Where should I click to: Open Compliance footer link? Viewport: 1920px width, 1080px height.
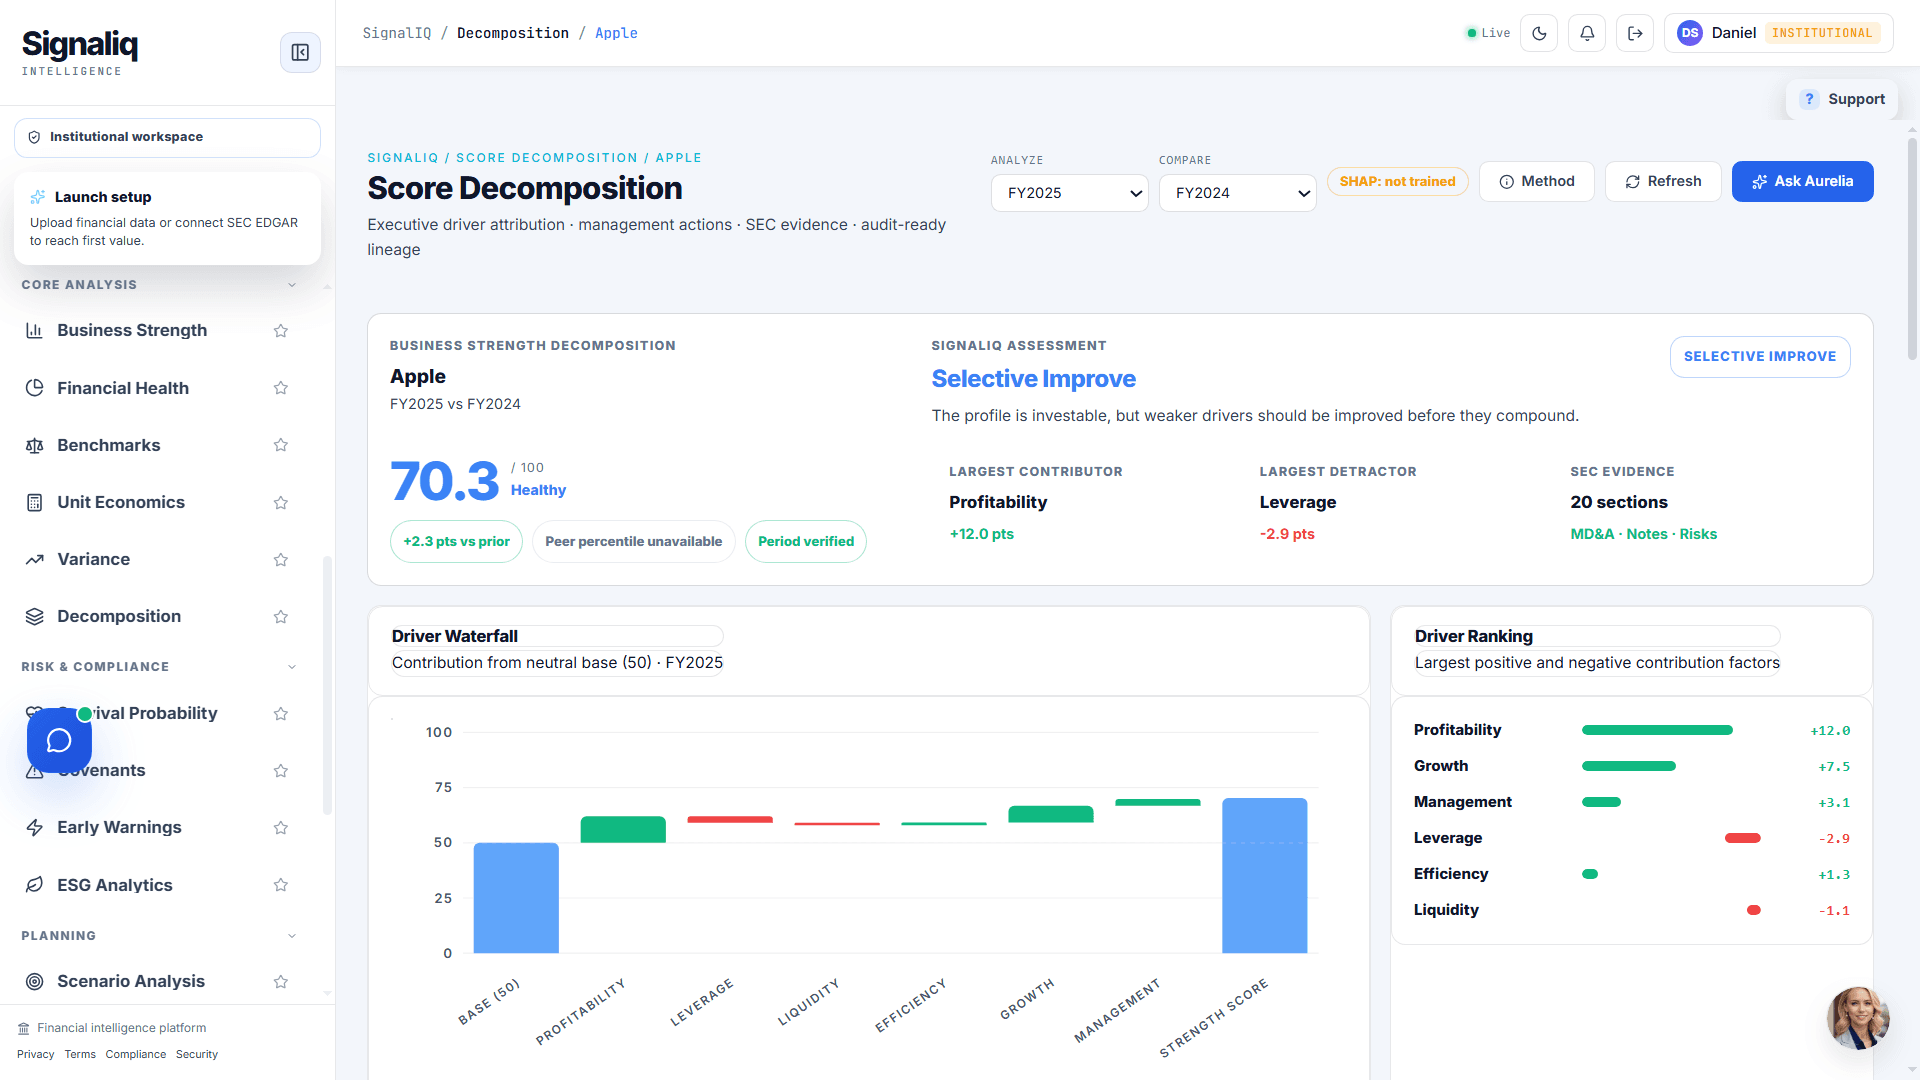[136, 1054]
